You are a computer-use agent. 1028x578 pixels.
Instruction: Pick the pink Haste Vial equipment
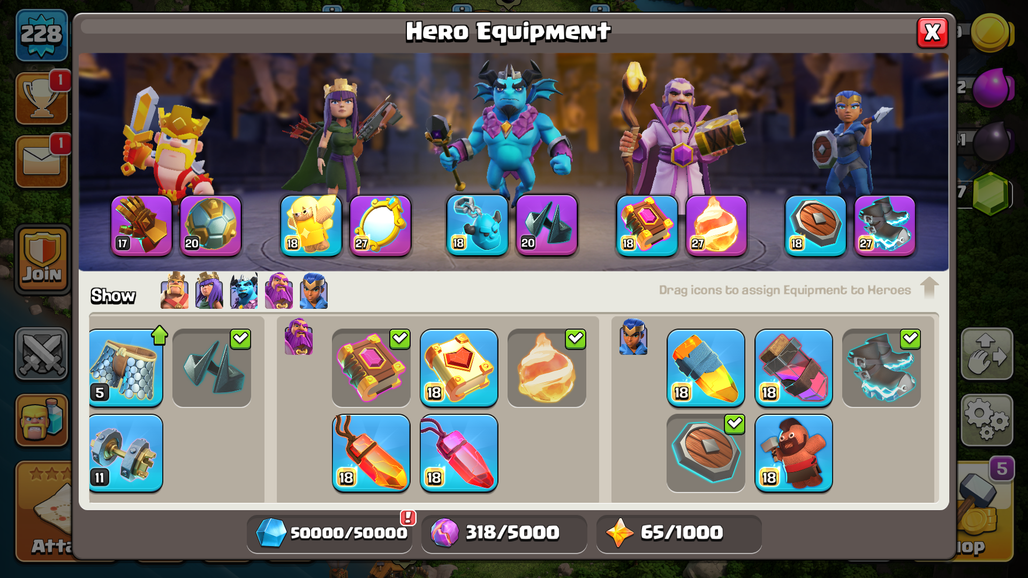(x=793, y=368)
